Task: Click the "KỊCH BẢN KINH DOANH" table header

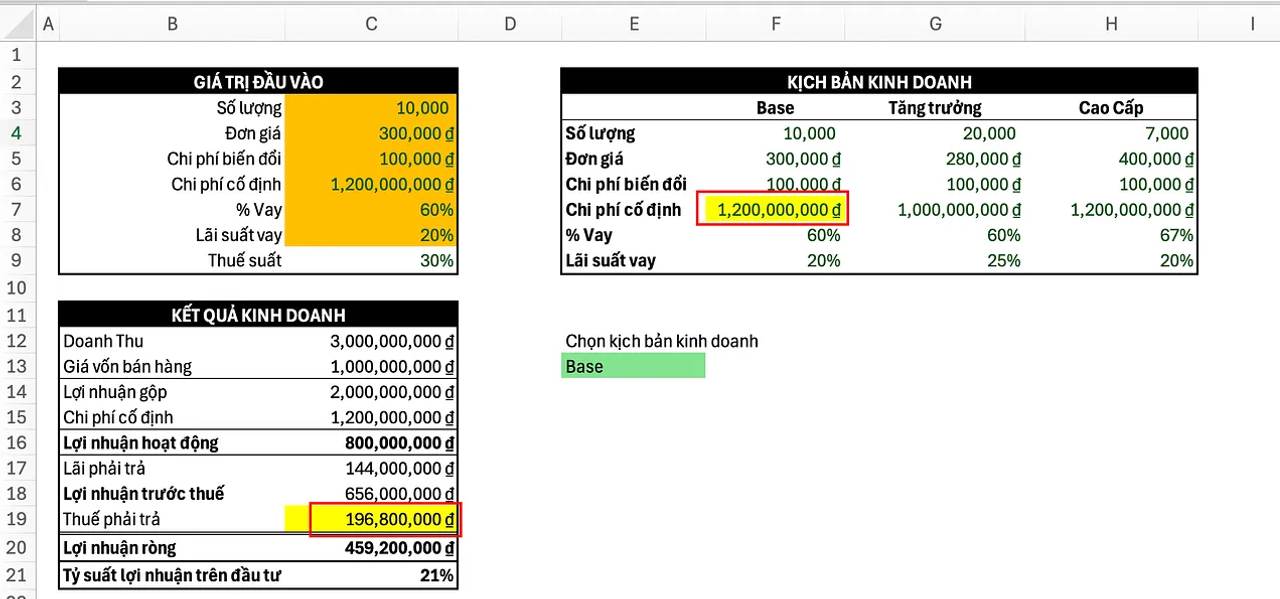Action: (x=878, y=82)
